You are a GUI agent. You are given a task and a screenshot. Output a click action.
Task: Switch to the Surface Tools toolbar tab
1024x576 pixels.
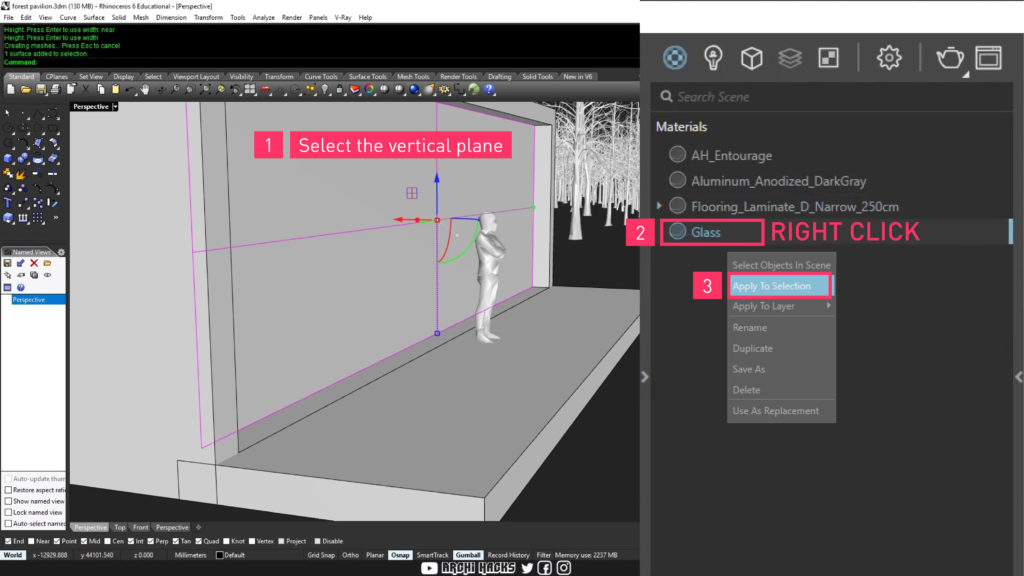click(x=368, y=75)
